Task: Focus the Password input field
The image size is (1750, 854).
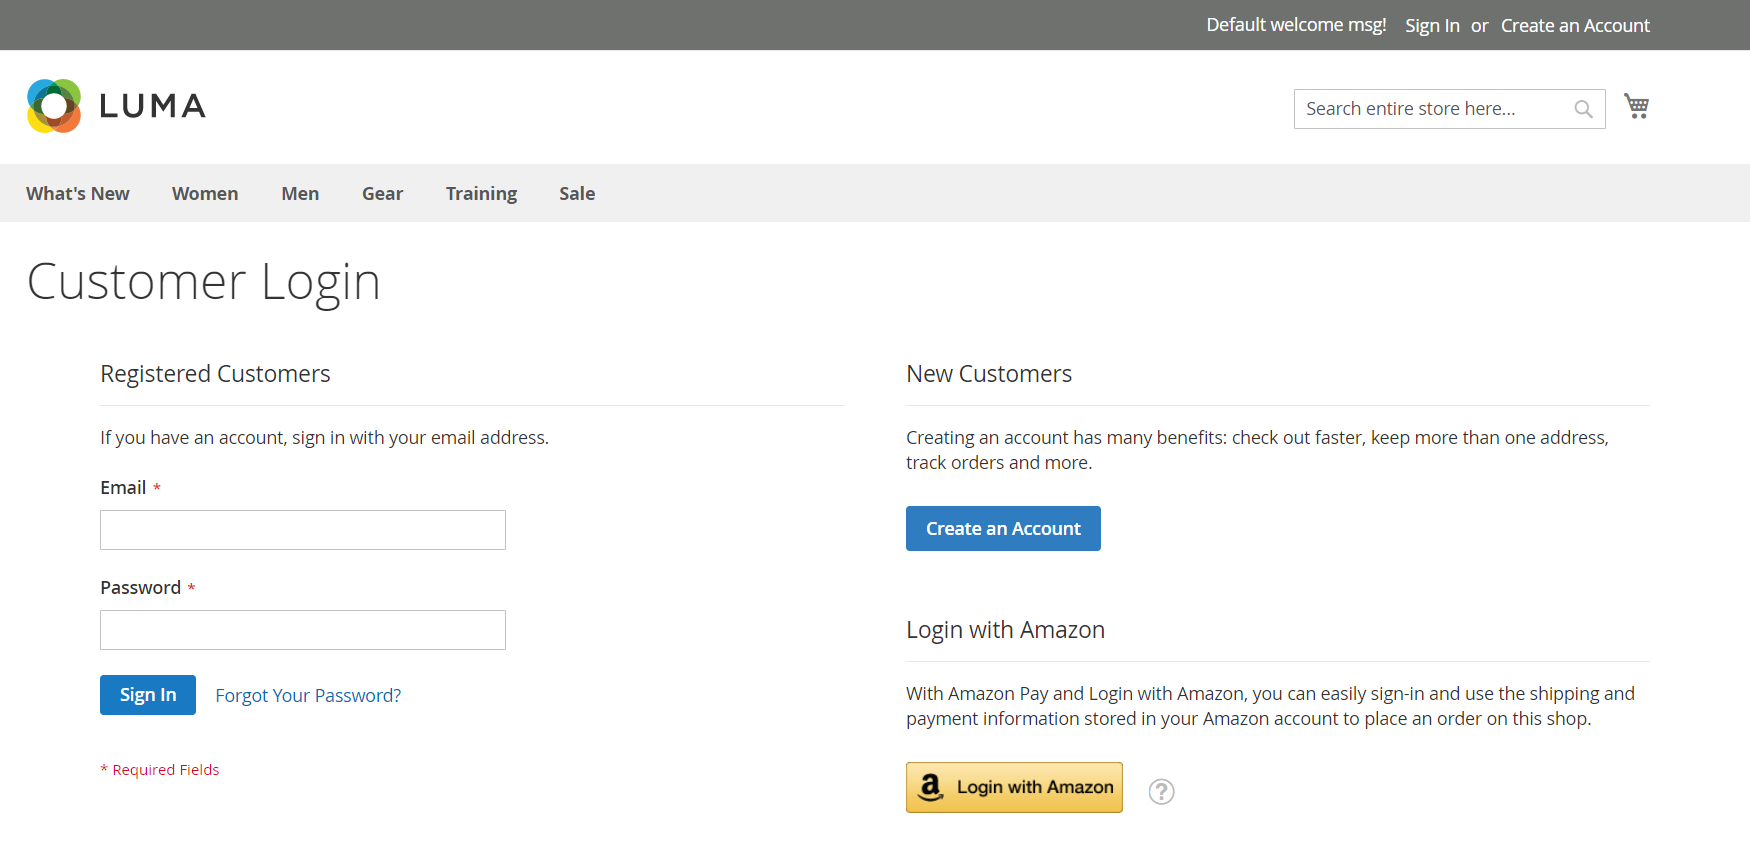Action: pyautogui.click(x=303, y=630)
